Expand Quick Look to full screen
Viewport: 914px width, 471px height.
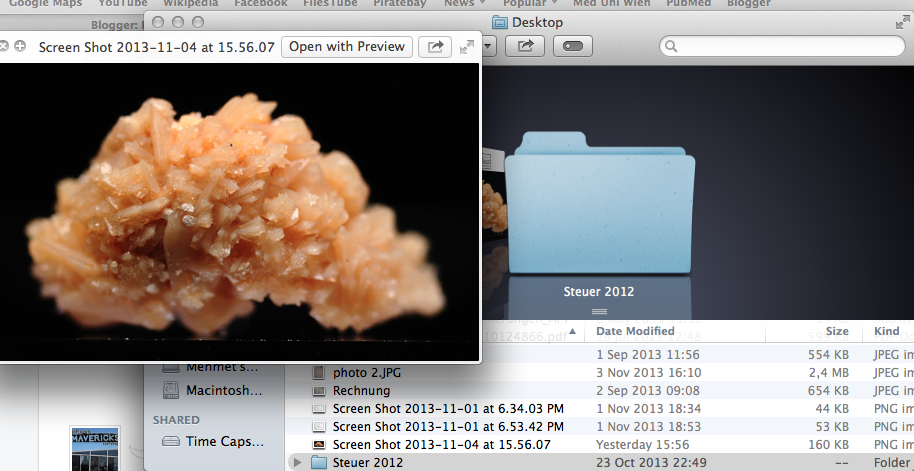point(467,47)
